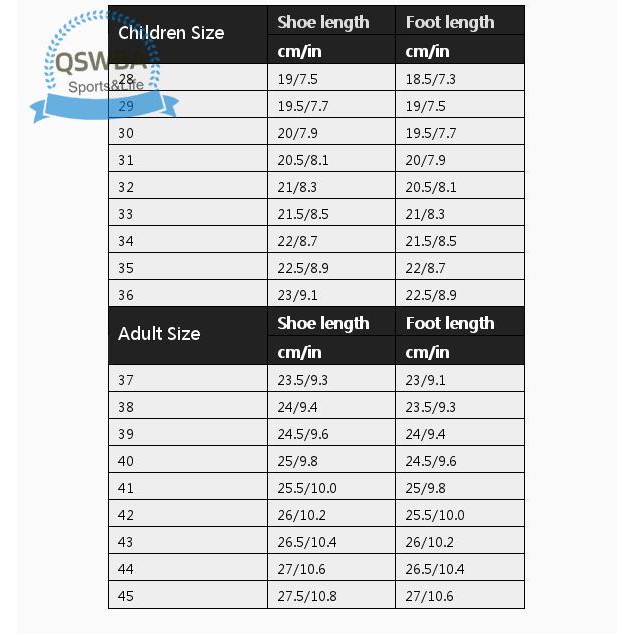The width and height of the screenshot is (634, 634).
Task: Select size 30 in the children rows
Action: click(127, 133)
